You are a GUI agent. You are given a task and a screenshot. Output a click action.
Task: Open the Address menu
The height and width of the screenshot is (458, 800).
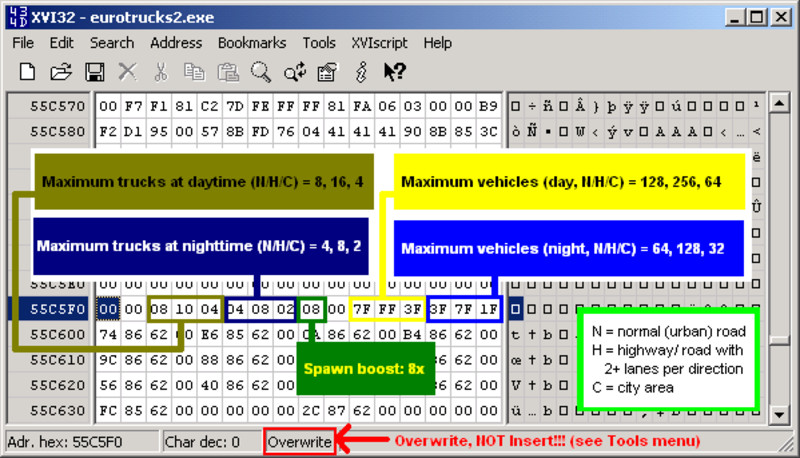click(176, 43)
